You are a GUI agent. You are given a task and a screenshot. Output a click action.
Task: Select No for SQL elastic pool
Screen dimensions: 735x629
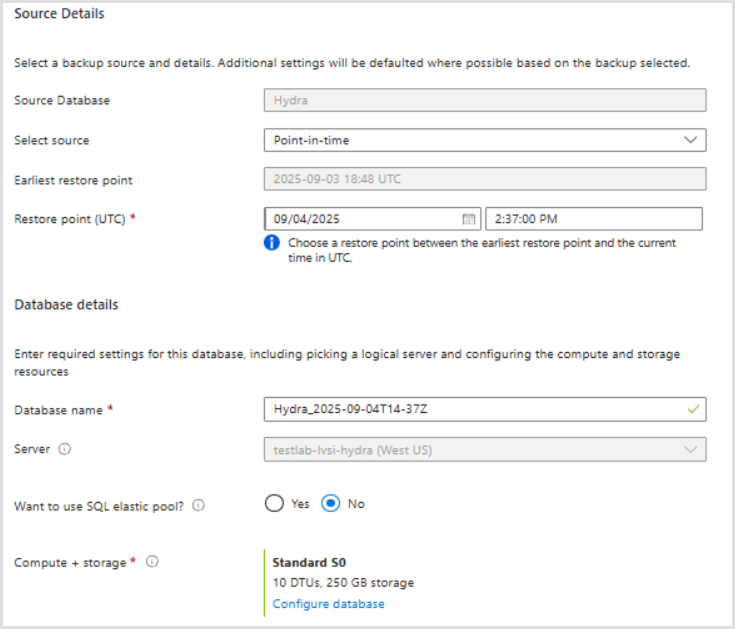(x=331, y=504)
